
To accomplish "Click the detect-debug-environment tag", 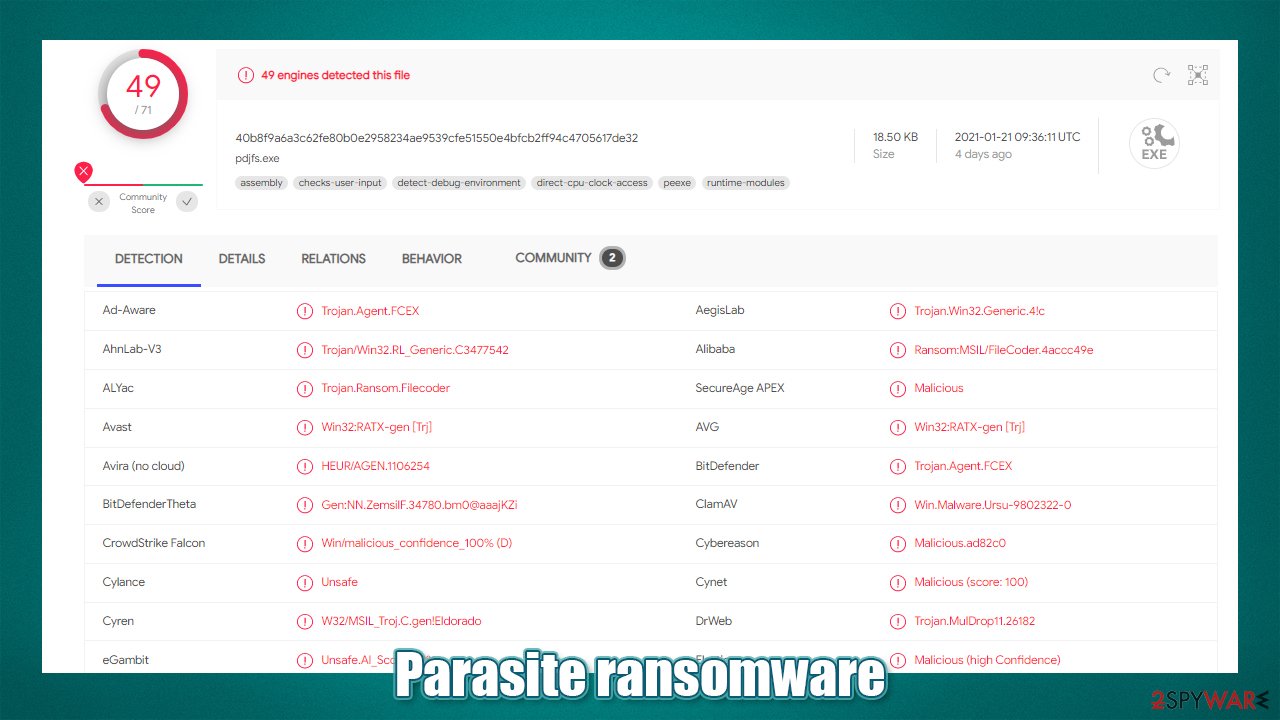I will click(x=459, y=183).
